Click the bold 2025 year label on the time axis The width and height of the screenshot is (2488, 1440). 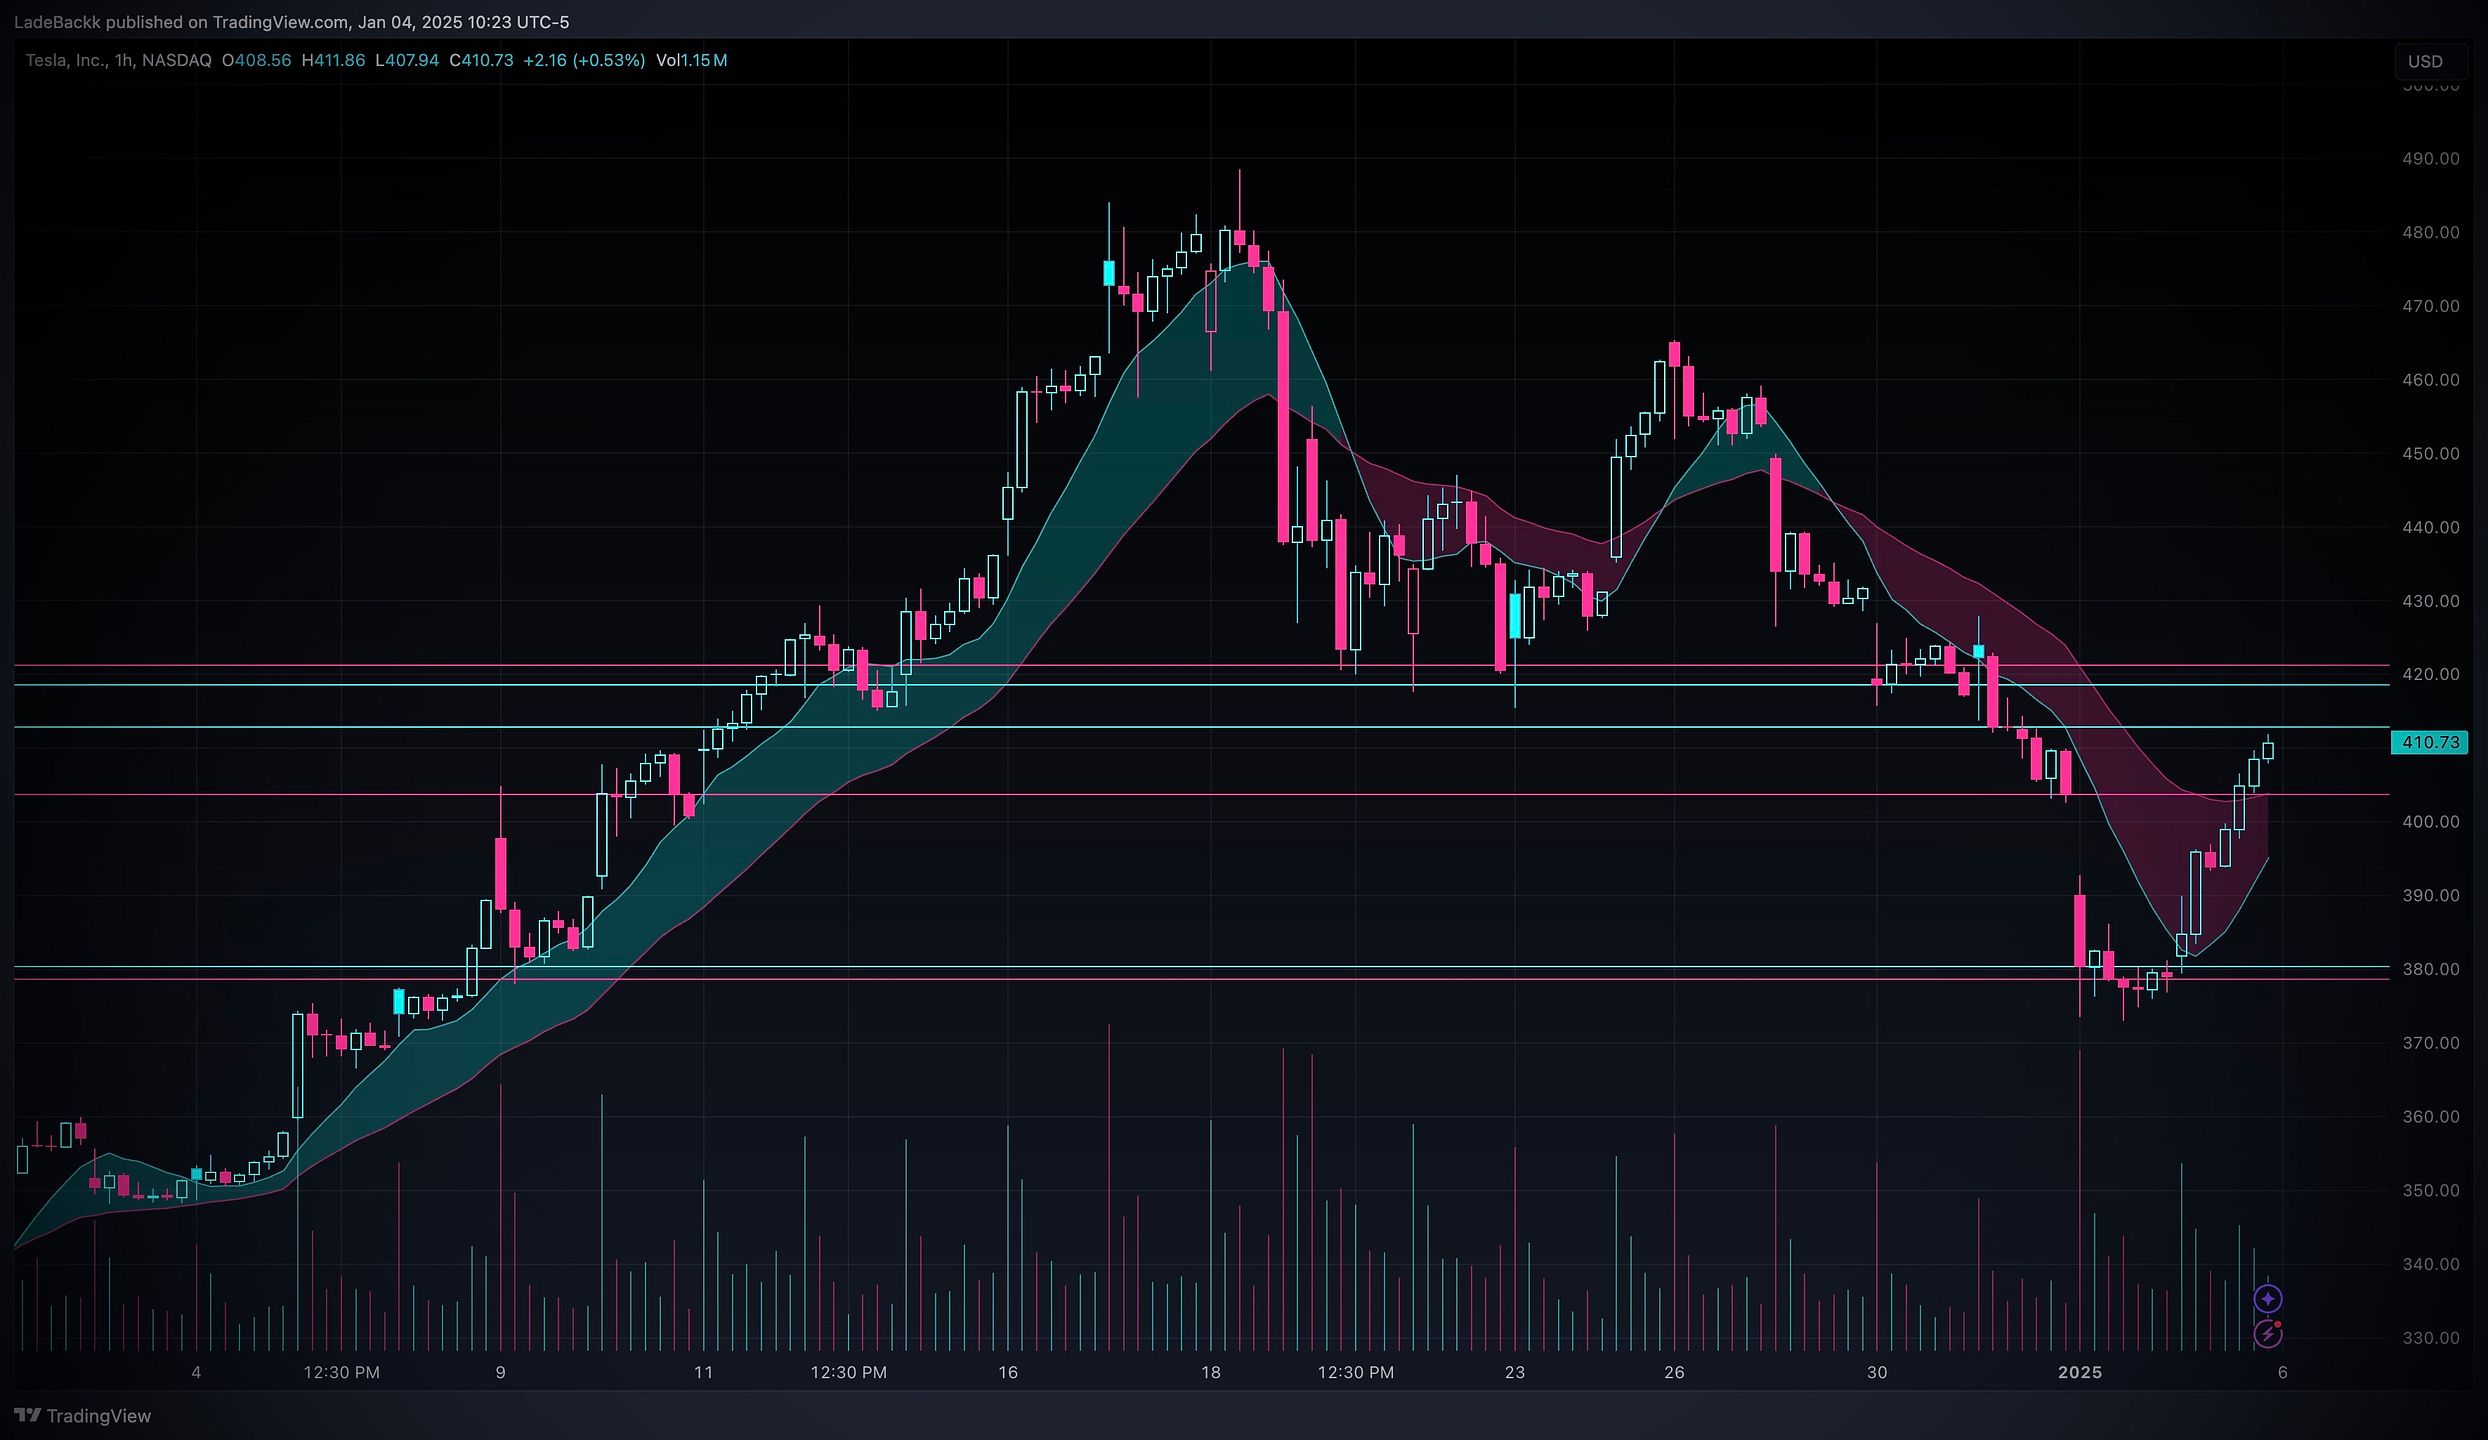[x=2080, y=1372]
